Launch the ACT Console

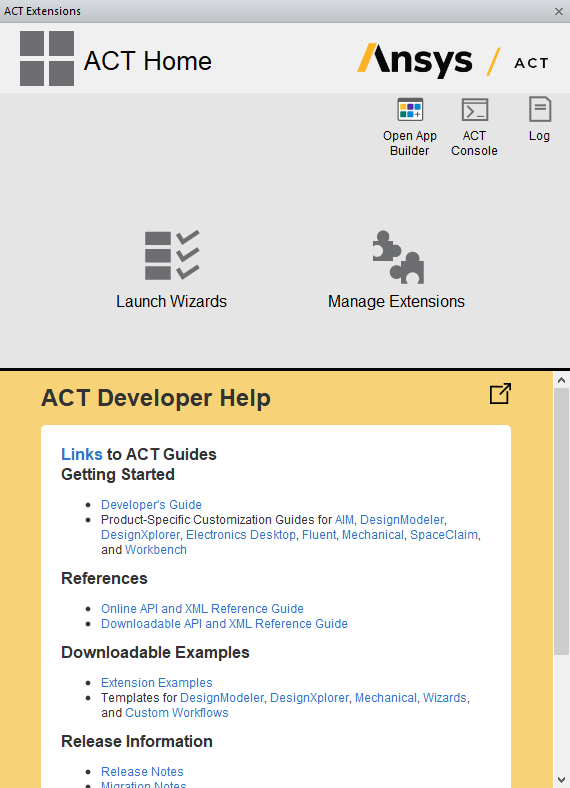pos(474,110)
